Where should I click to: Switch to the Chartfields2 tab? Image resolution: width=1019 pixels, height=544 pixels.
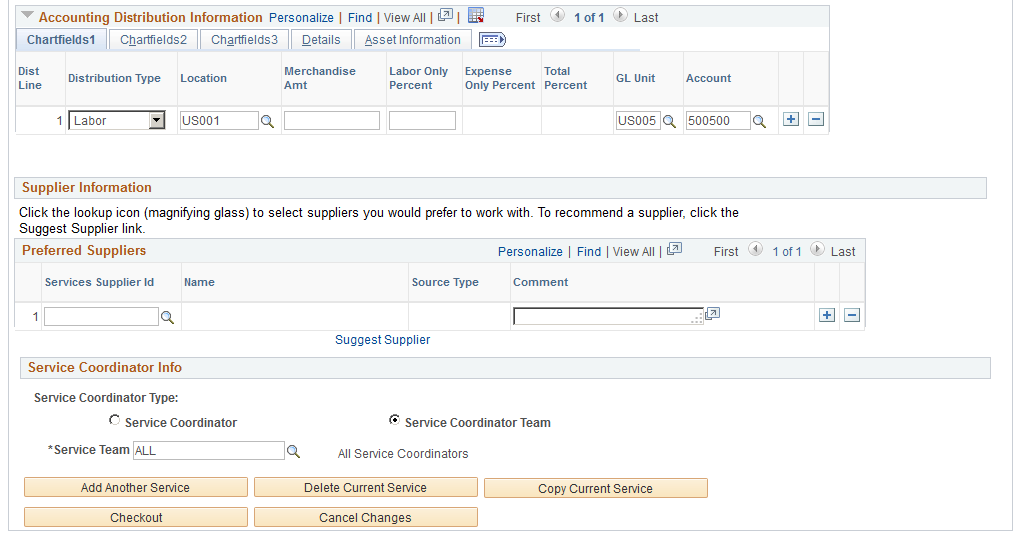(x=153, y=40)
